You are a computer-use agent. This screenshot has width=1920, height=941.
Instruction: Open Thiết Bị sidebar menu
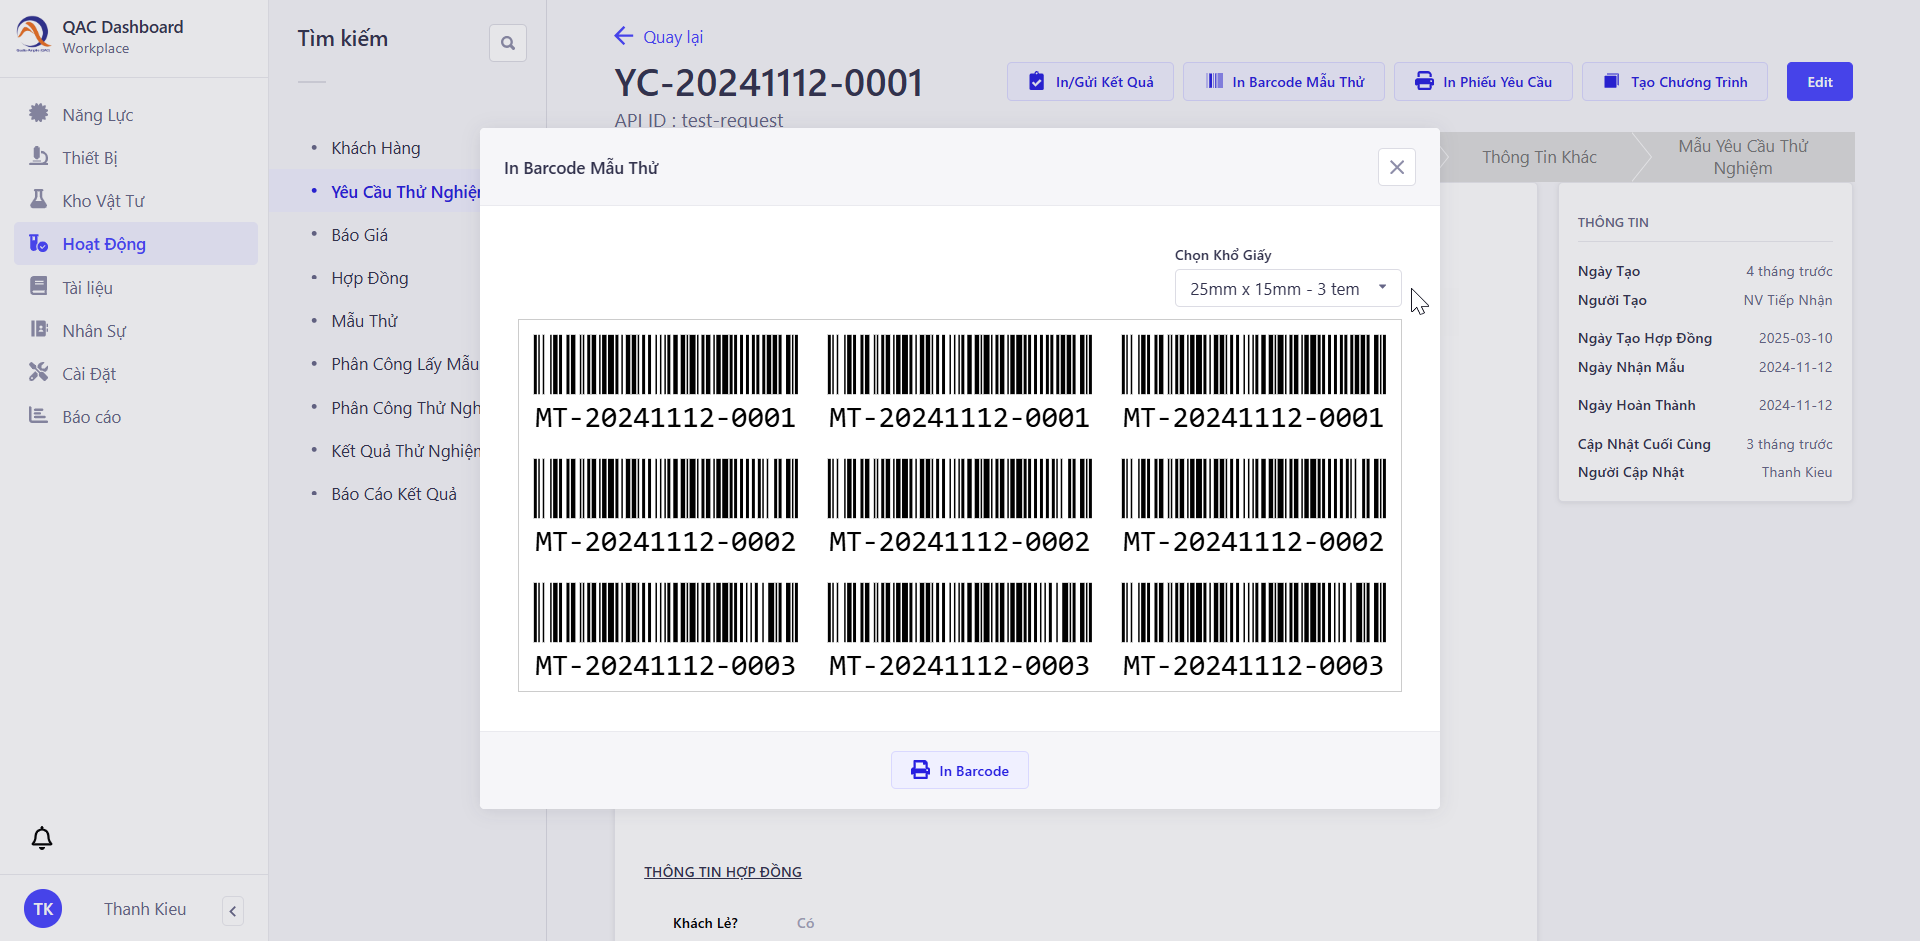[x=136, y=157]
